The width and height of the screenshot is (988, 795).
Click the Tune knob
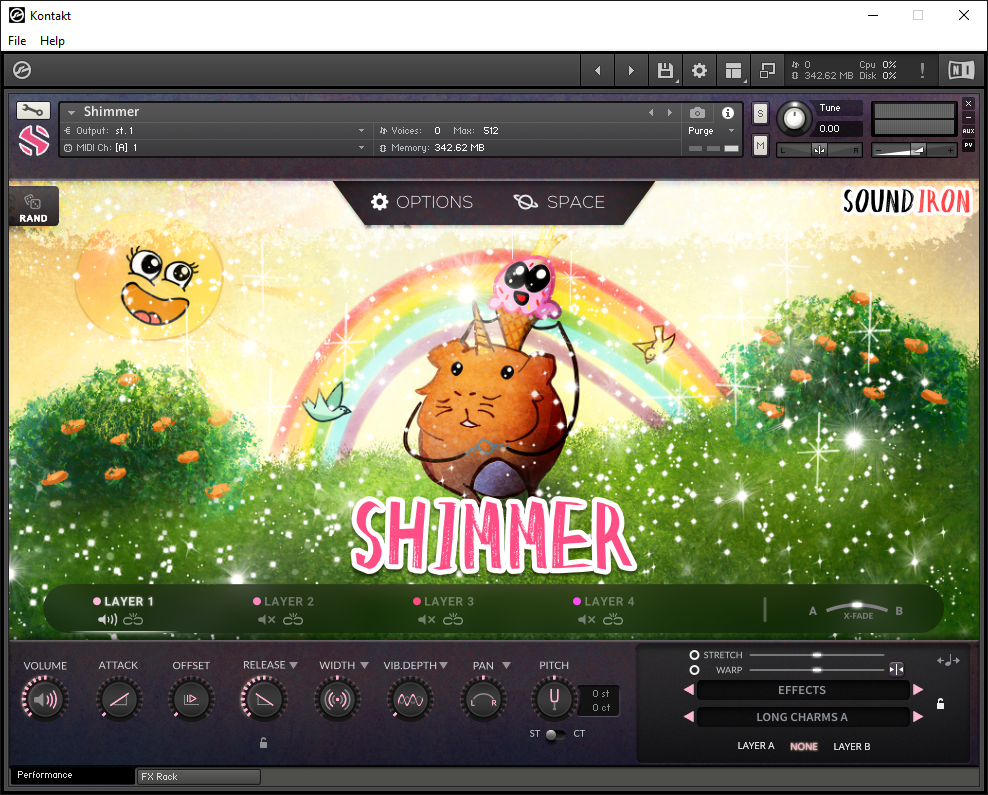794,118
